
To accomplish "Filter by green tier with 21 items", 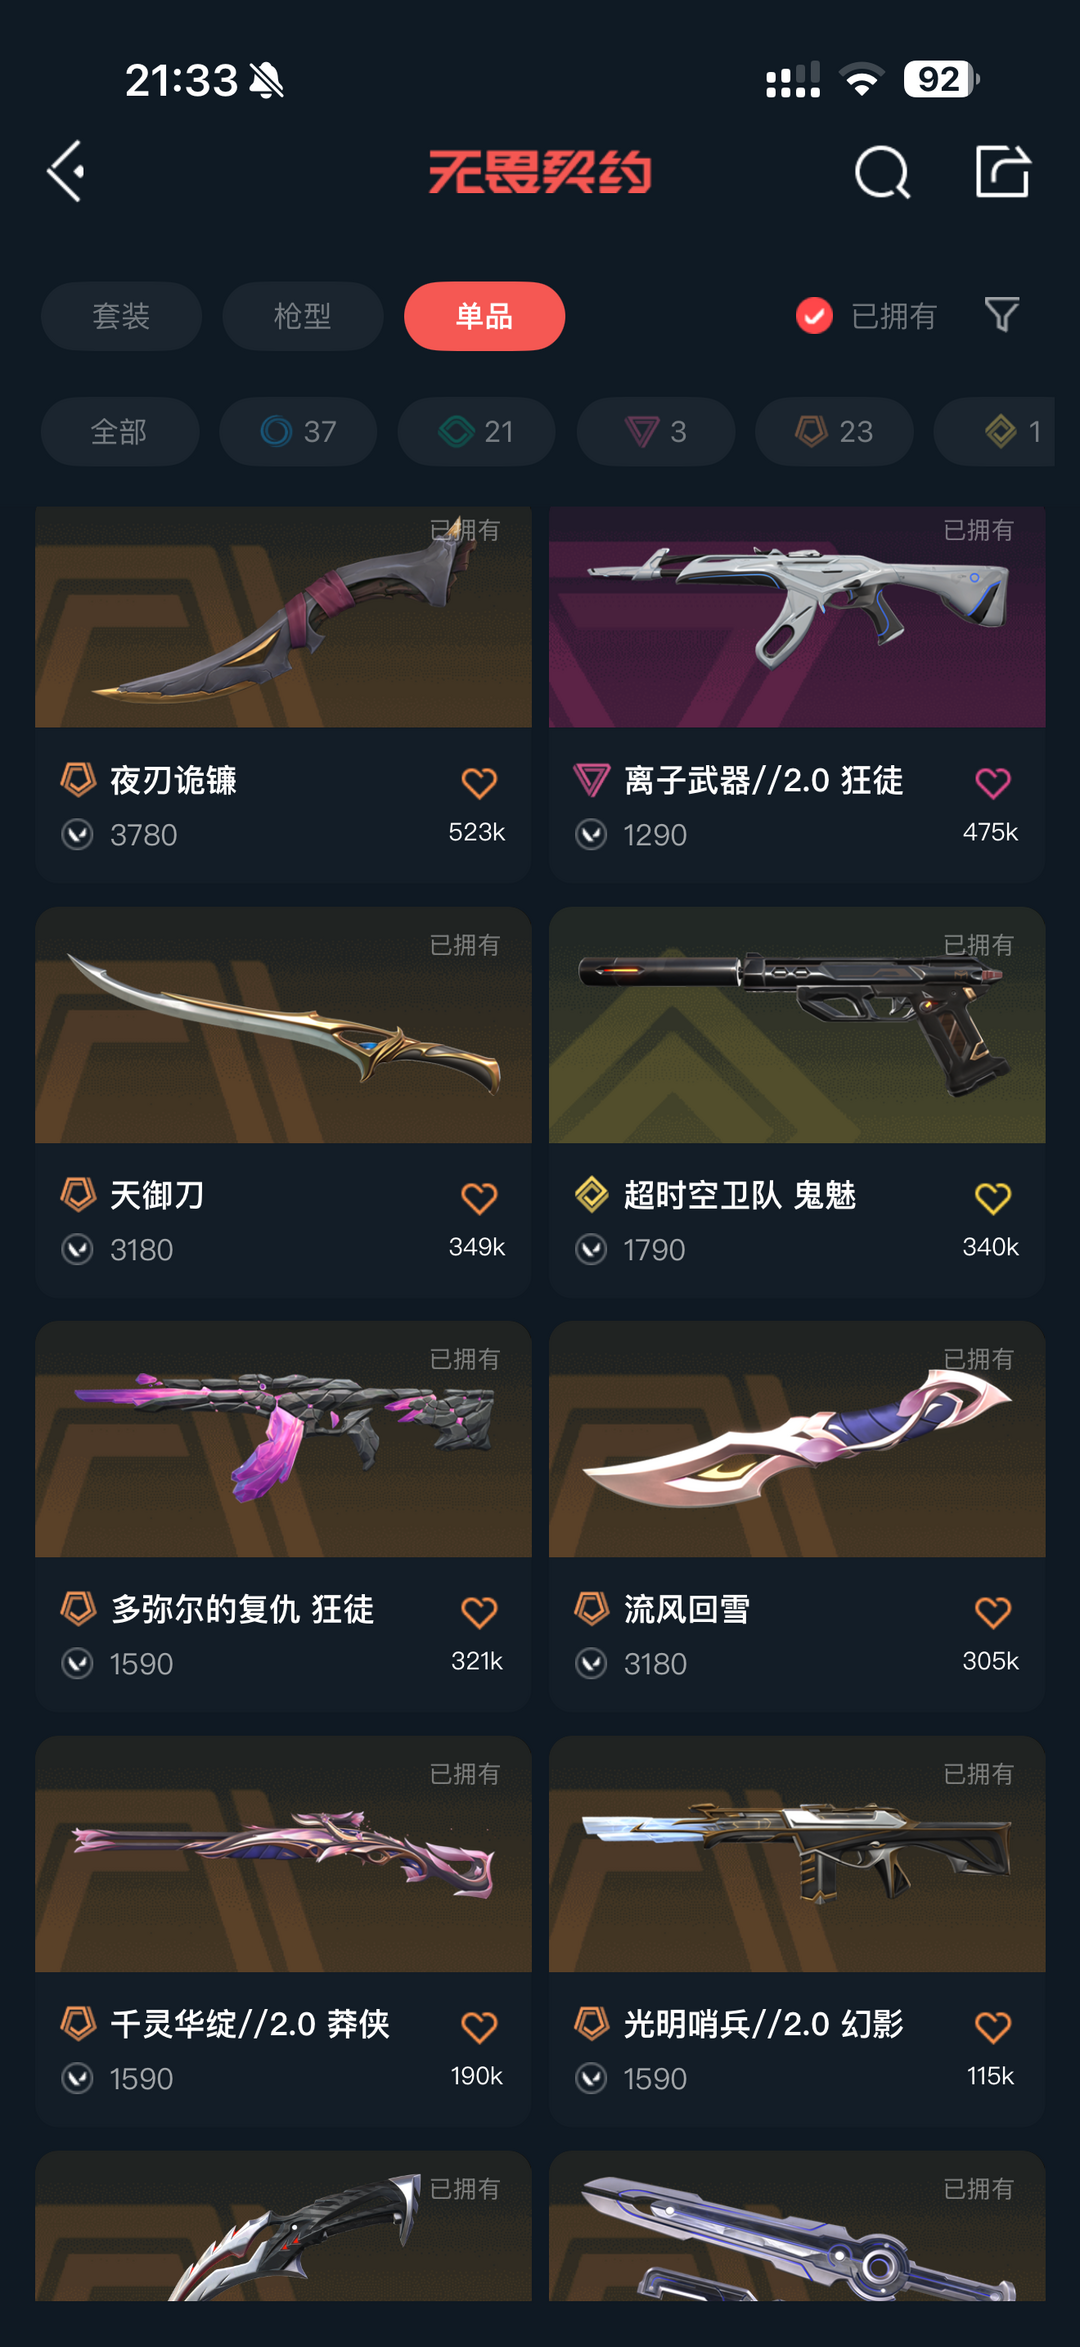I will coord(476,431).
